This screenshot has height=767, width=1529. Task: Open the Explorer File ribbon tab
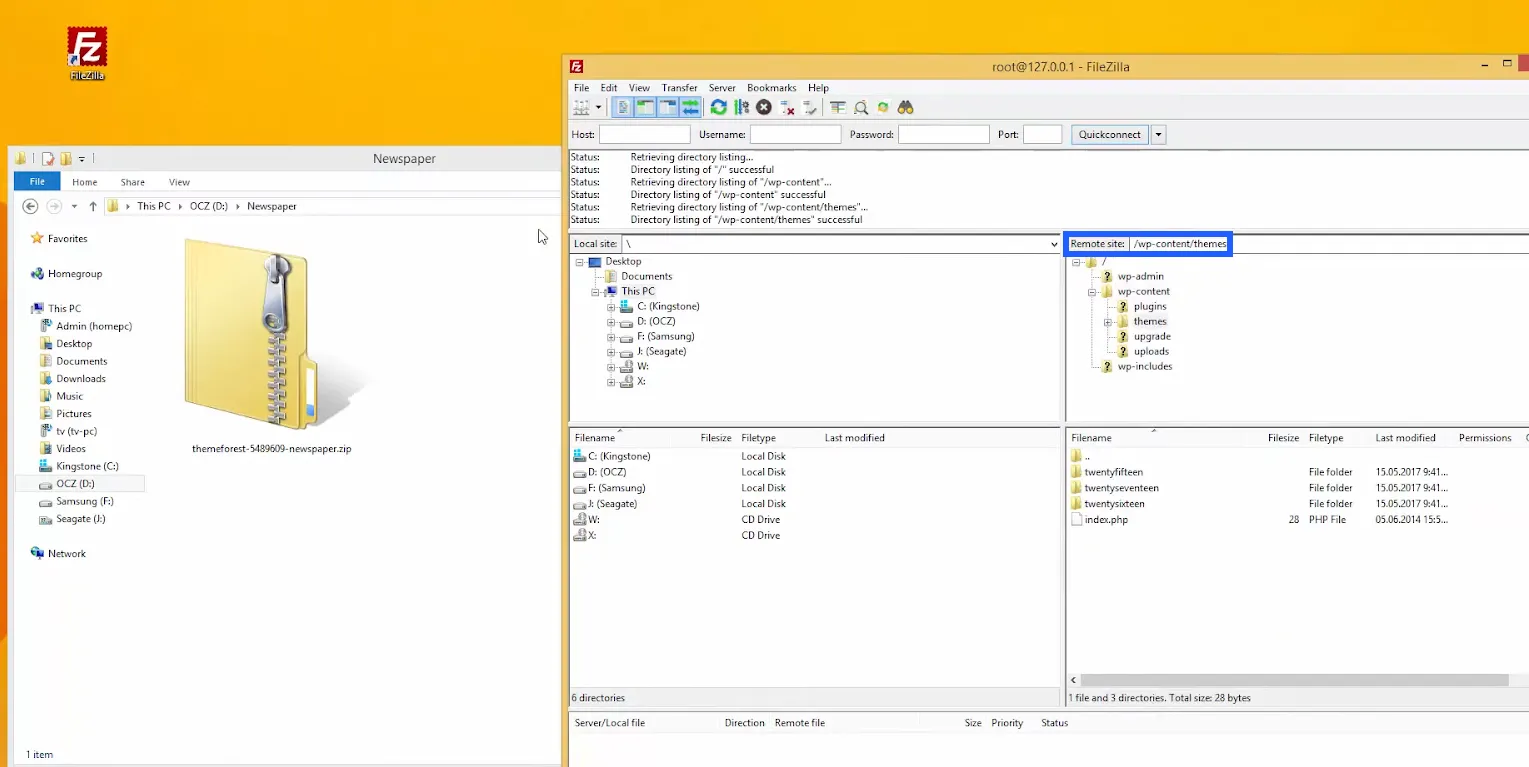pyautogui.click(x=37, y=182)
